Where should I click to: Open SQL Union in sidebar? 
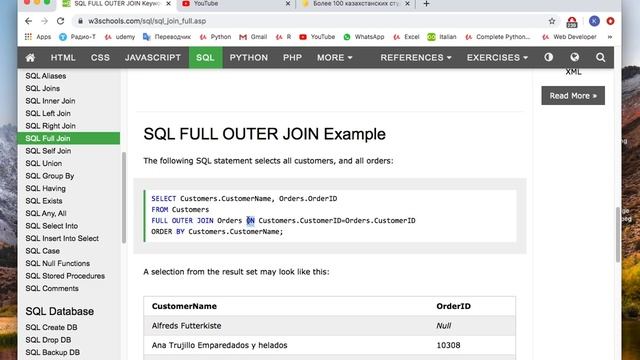tap(44, 163)
